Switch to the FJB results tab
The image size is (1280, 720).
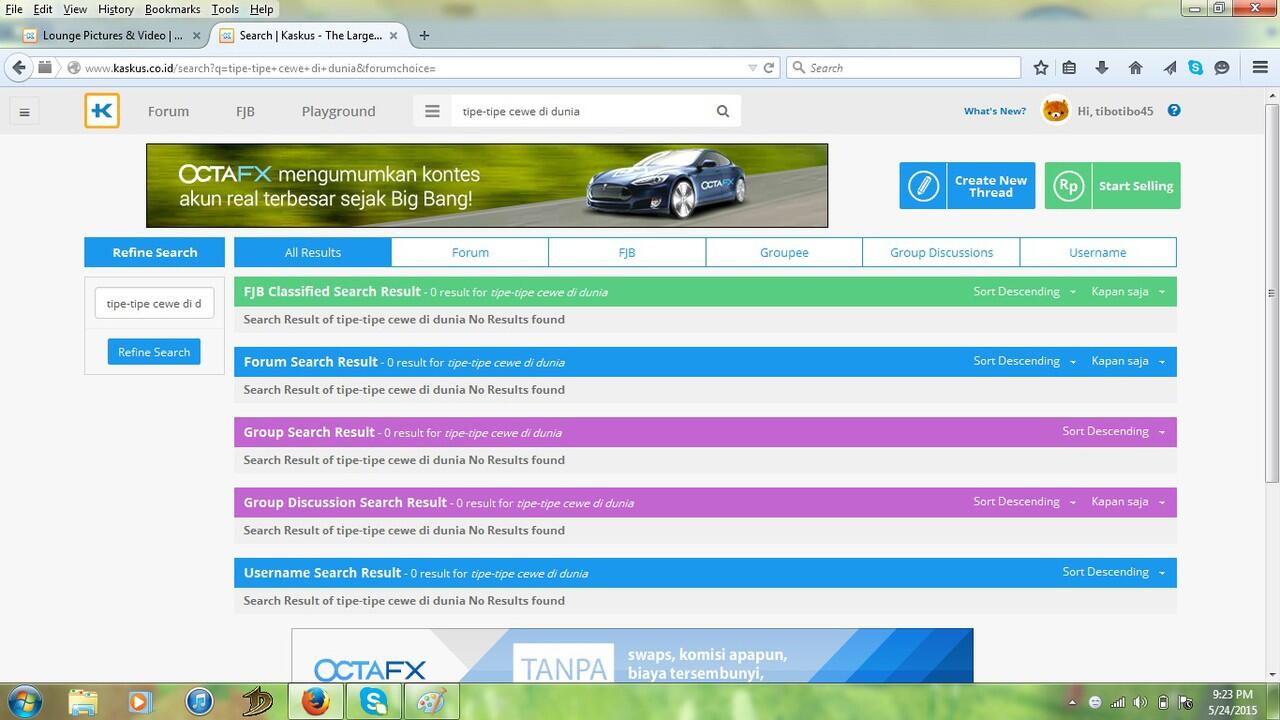[627, 252]
